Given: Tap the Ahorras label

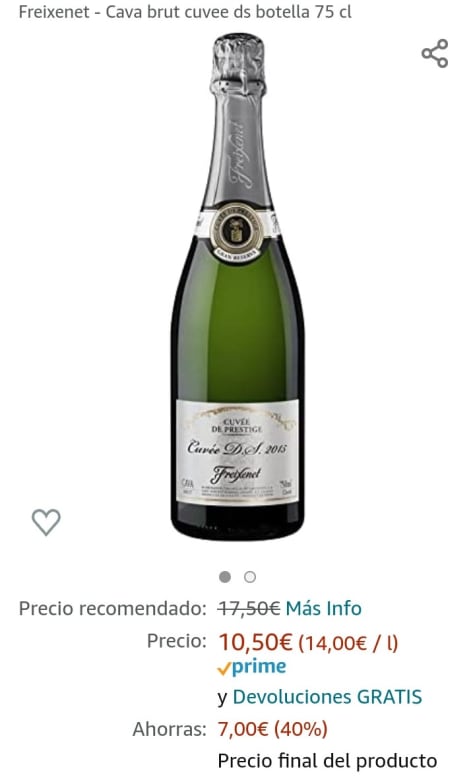Looking at the screenshot, I should pos(170,729).
